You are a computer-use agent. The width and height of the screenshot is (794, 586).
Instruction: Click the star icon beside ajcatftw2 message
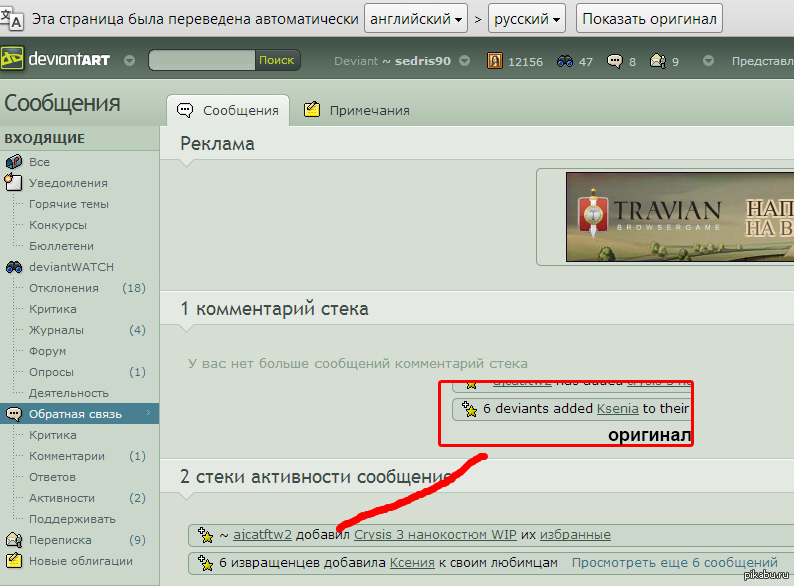tap(205, 535)
